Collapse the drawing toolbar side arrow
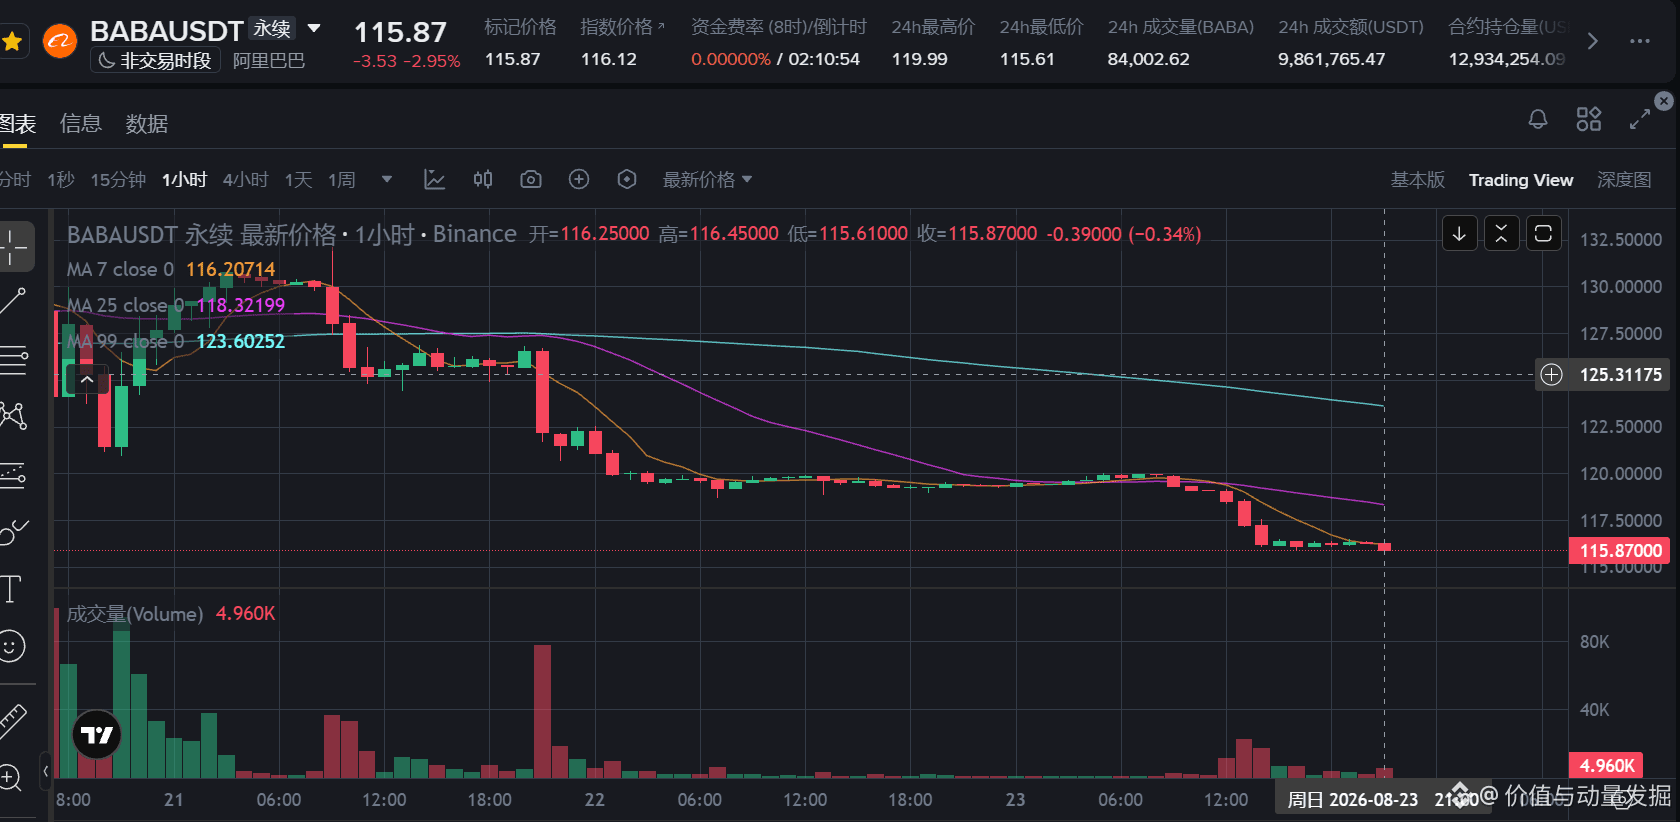Image resolution: width=1680 pixels, height=822 pixels. coord(46,771)
